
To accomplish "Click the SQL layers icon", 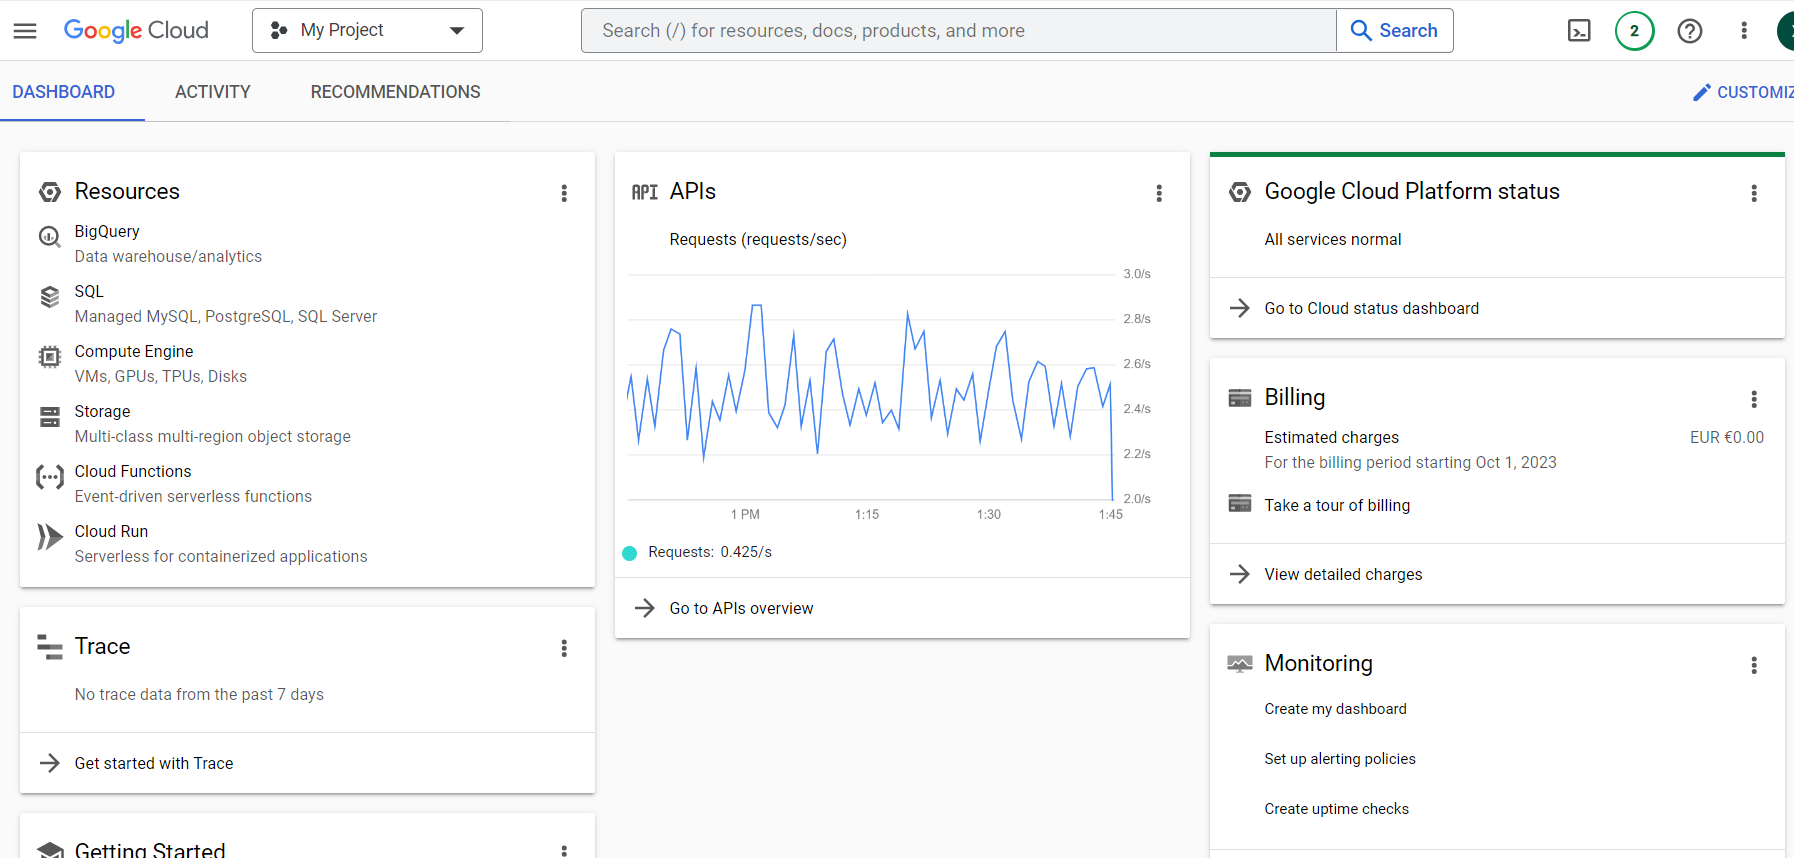I will coord(49,297).
